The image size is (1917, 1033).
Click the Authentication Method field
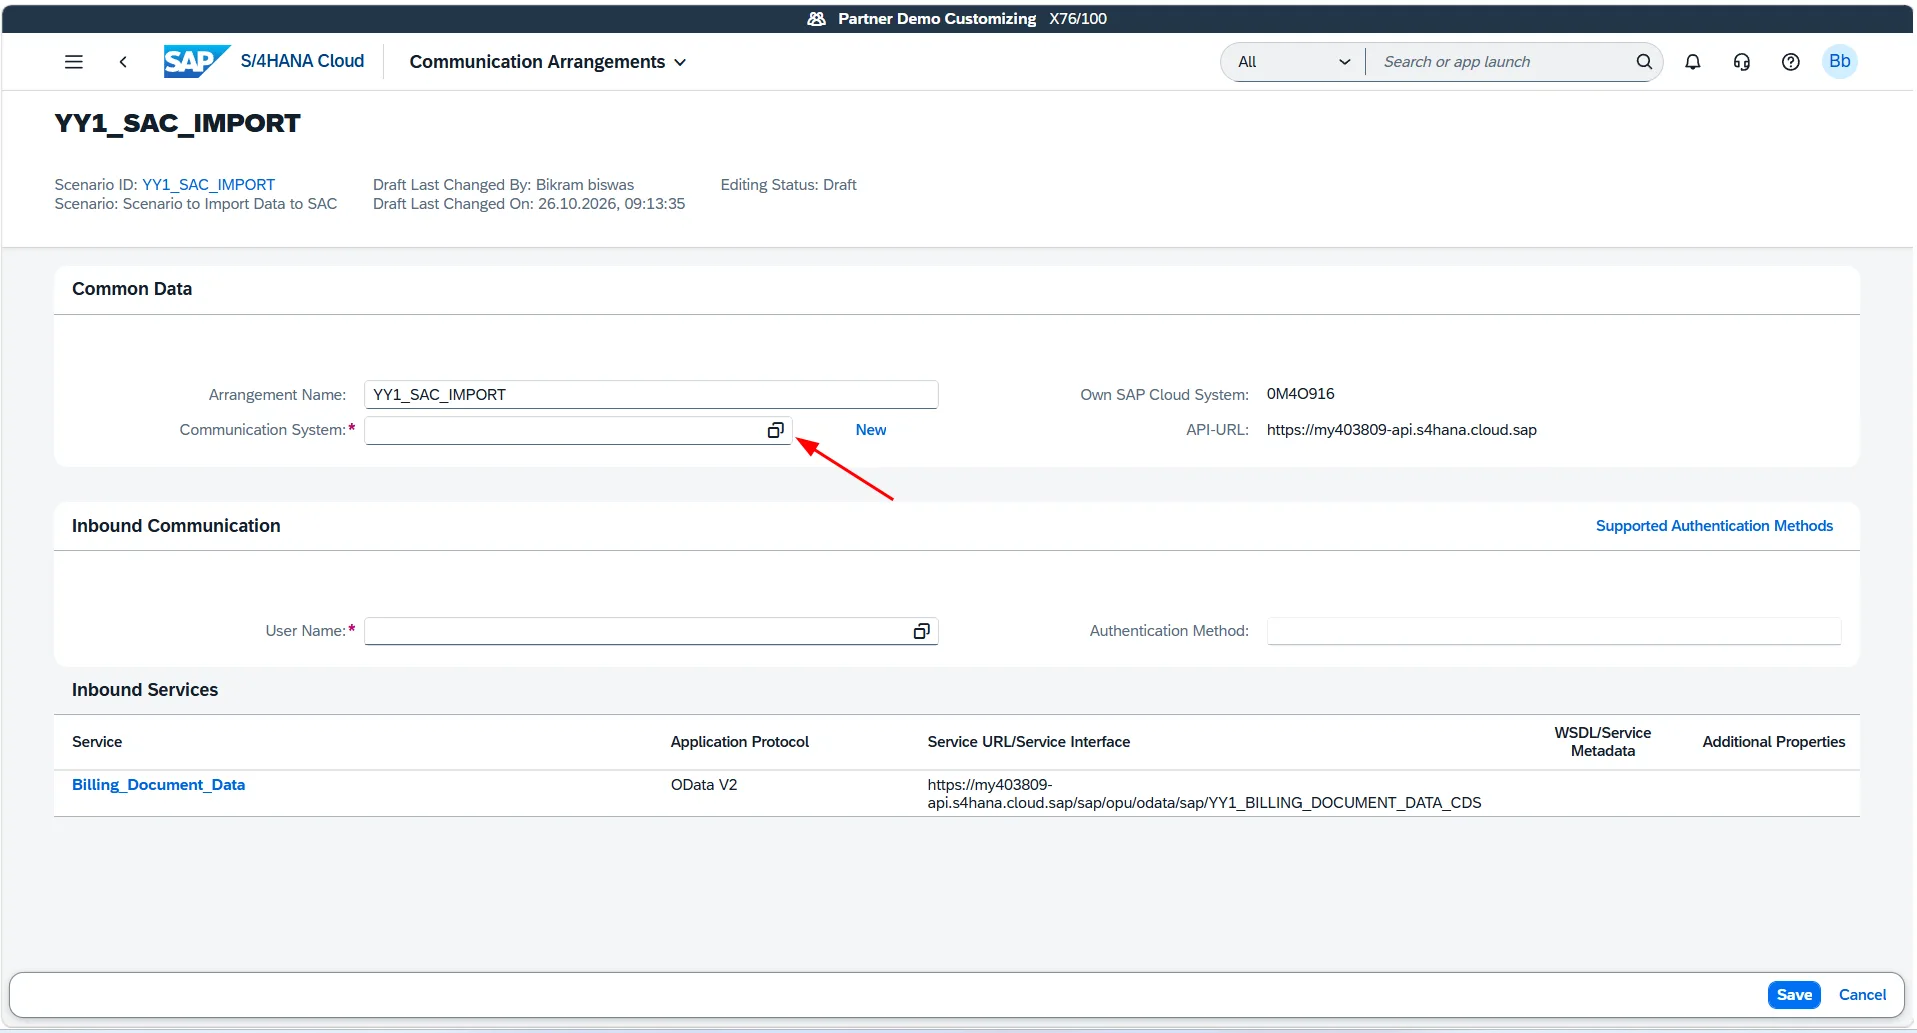pyautogui.click(x=1553, y=631)
